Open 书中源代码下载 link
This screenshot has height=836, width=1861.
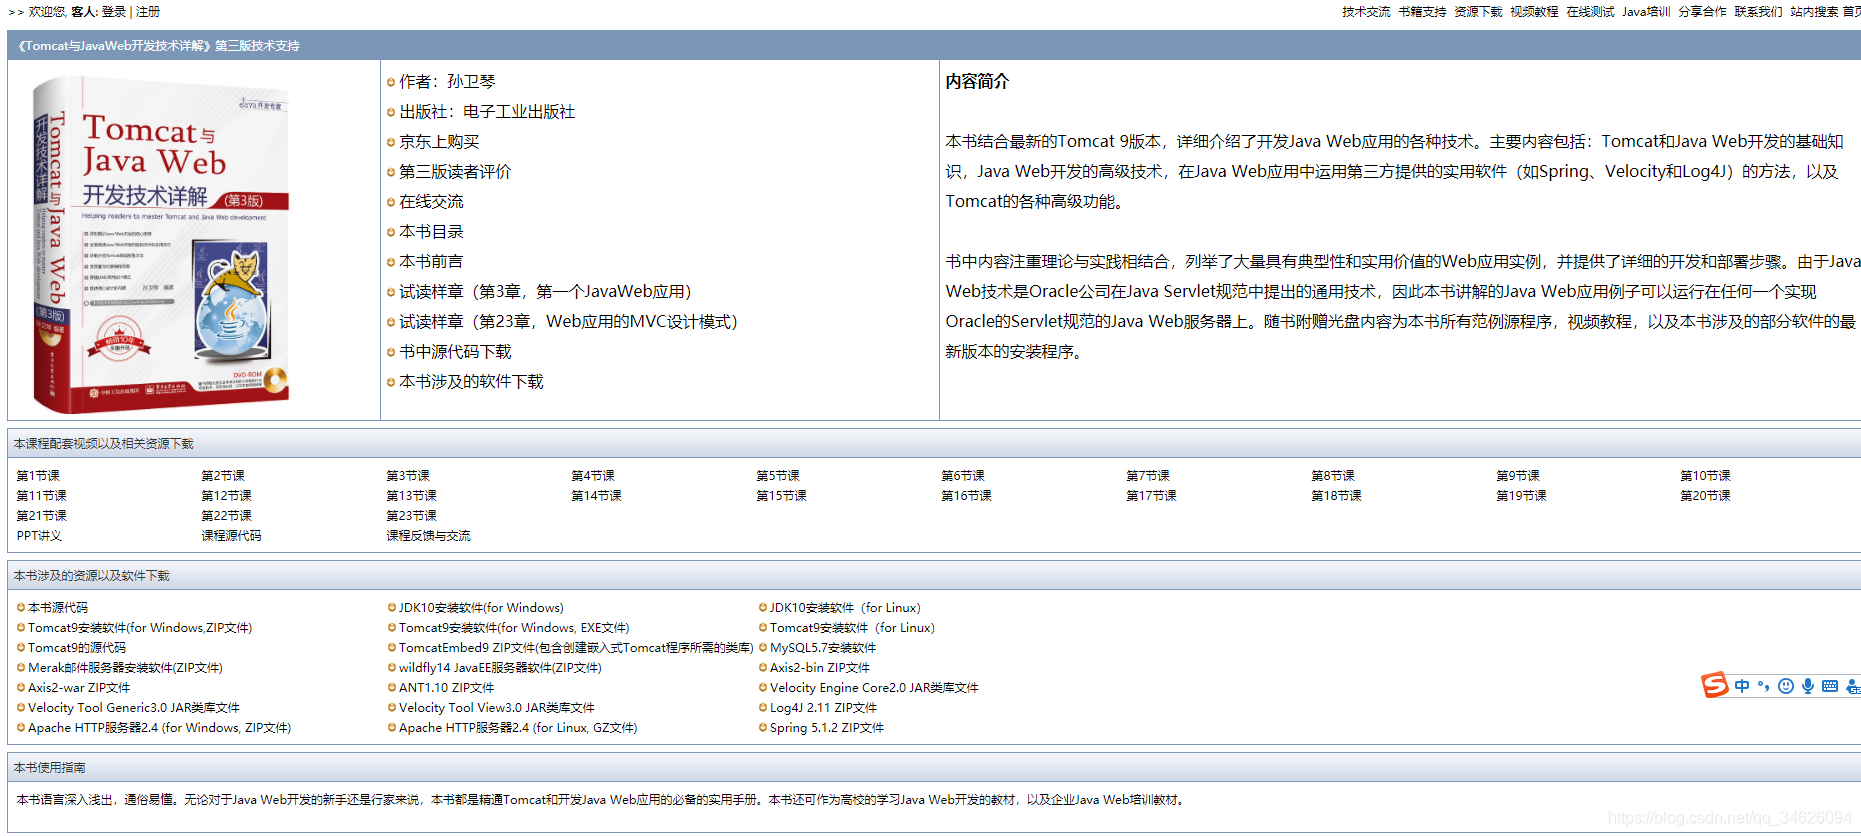455,352
